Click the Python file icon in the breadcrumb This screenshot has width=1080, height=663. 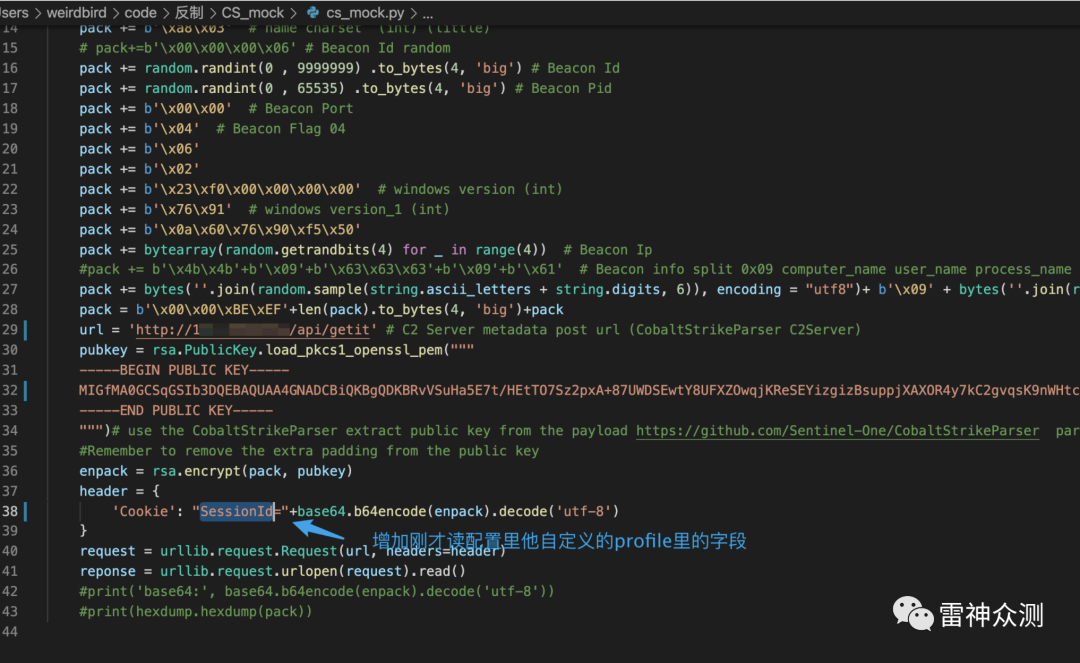pyautogui.click(x=313, y=12)
